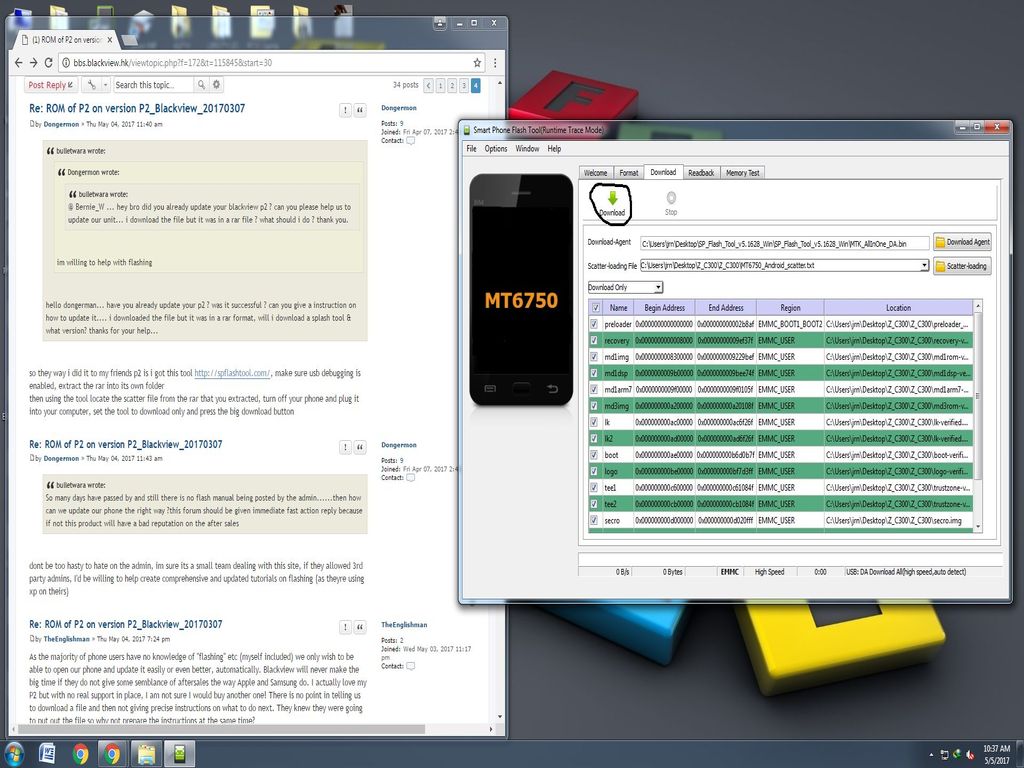Uncheck the md3img partition checkbox
This screenshot has height=768, width=1024.
click(x=594, y=406)
